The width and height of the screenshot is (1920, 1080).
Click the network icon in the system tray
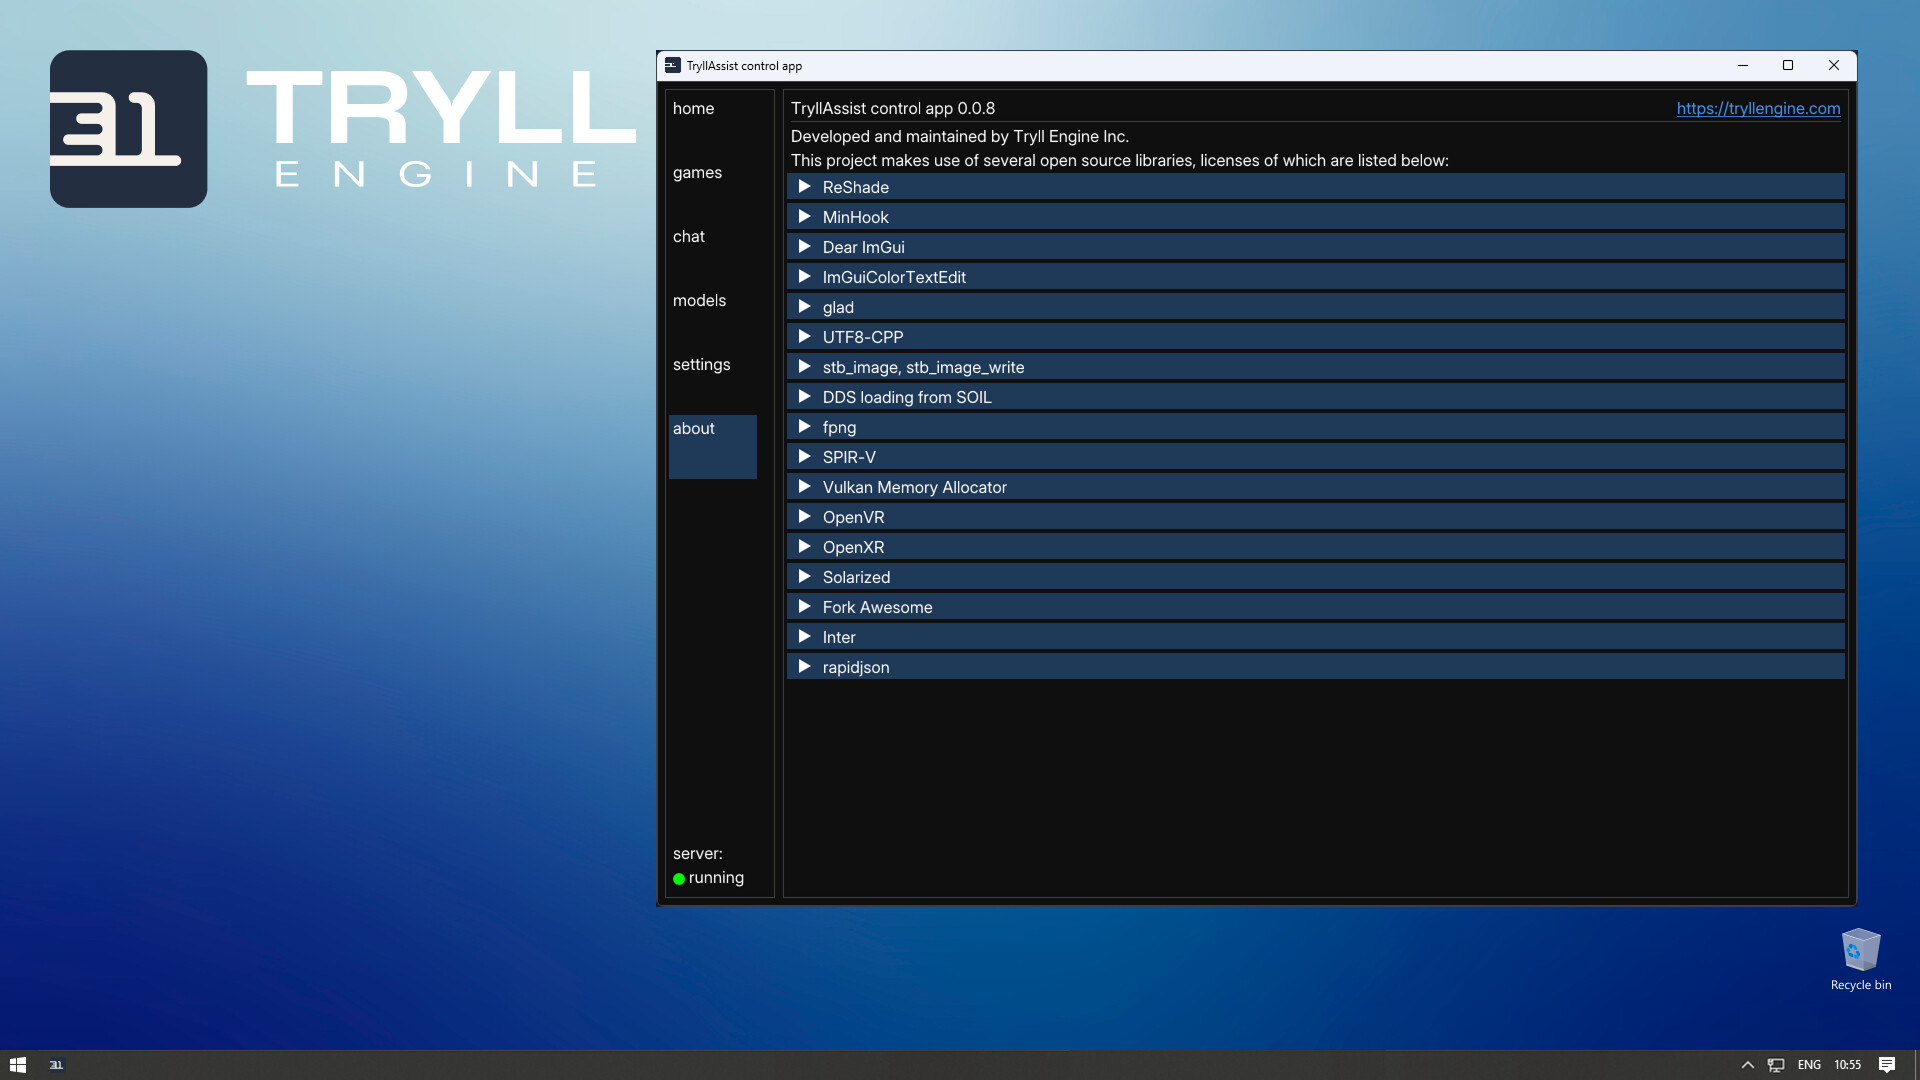[1775, 1064]
